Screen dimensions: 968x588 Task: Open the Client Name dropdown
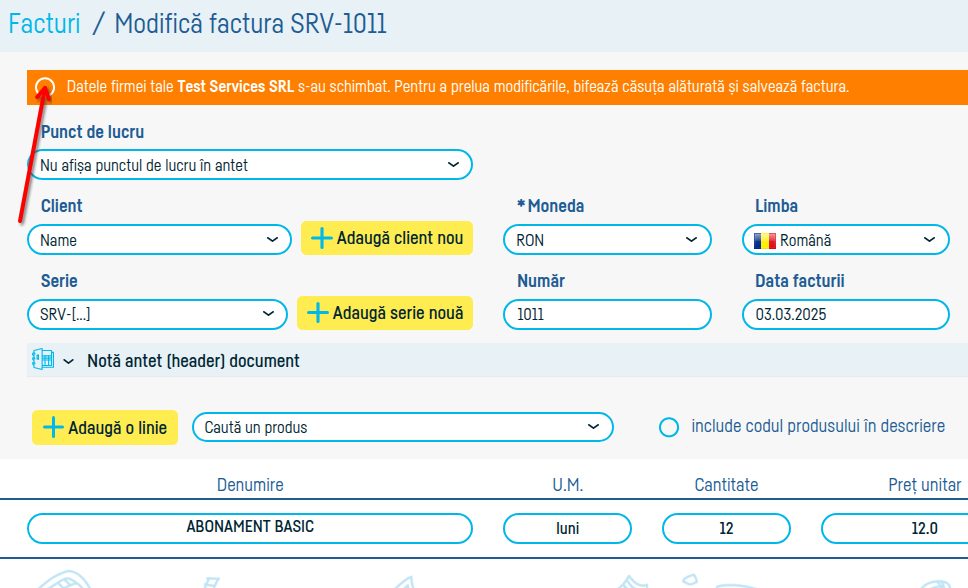[159, 240]
